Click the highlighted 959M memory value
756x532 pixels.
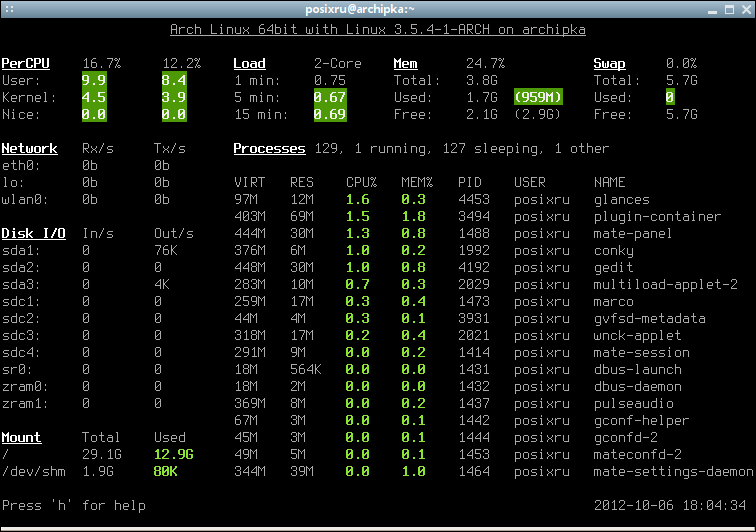[538, 97]
